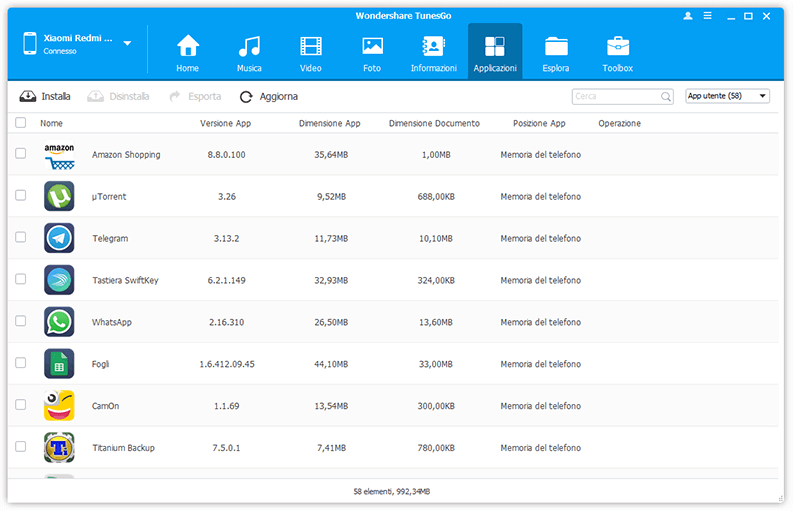Viewport: 793px width, 511px height.
Task: Click CamOn document size 300,00KB
Action: pyautogui.click(x=436, y=406)
